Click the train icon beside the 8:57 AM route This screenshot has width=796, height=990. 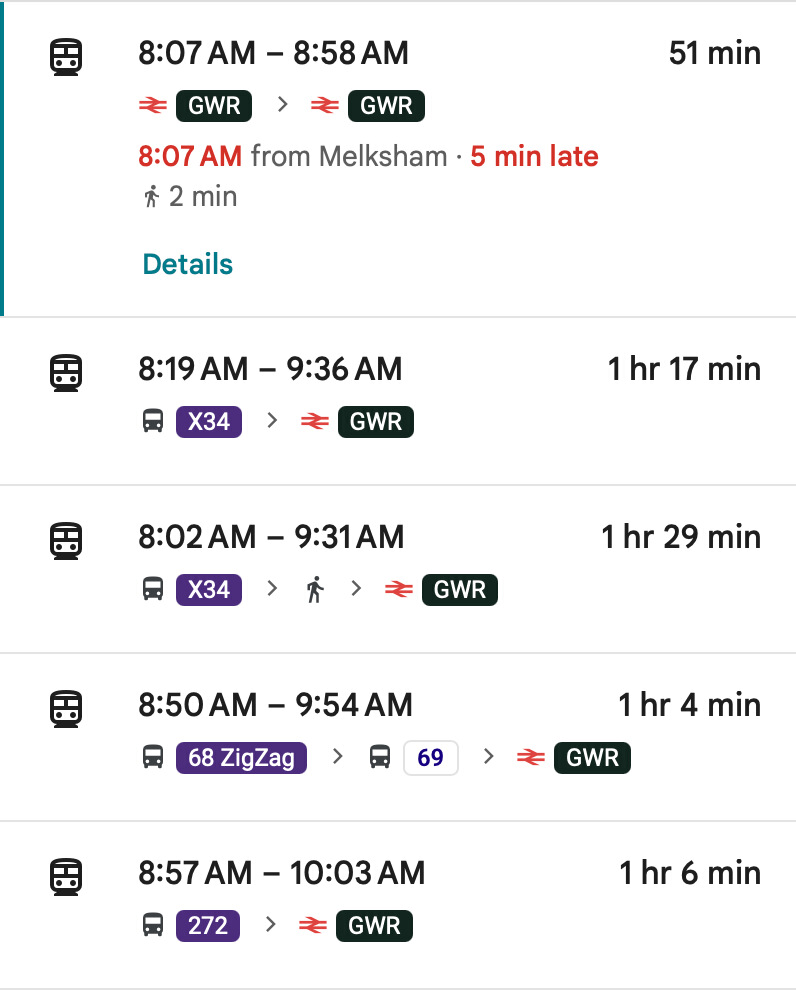[66, 877]
